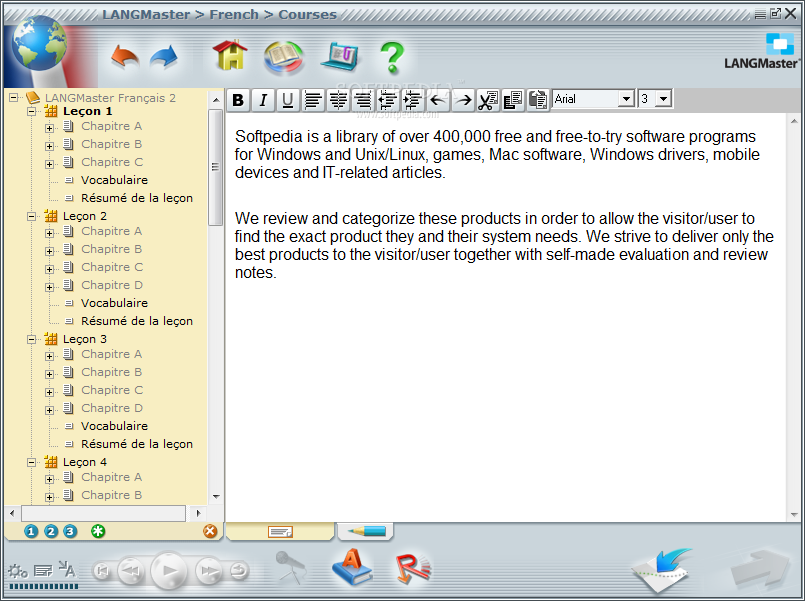Click tree level 3 button

[x=70, y=532]
